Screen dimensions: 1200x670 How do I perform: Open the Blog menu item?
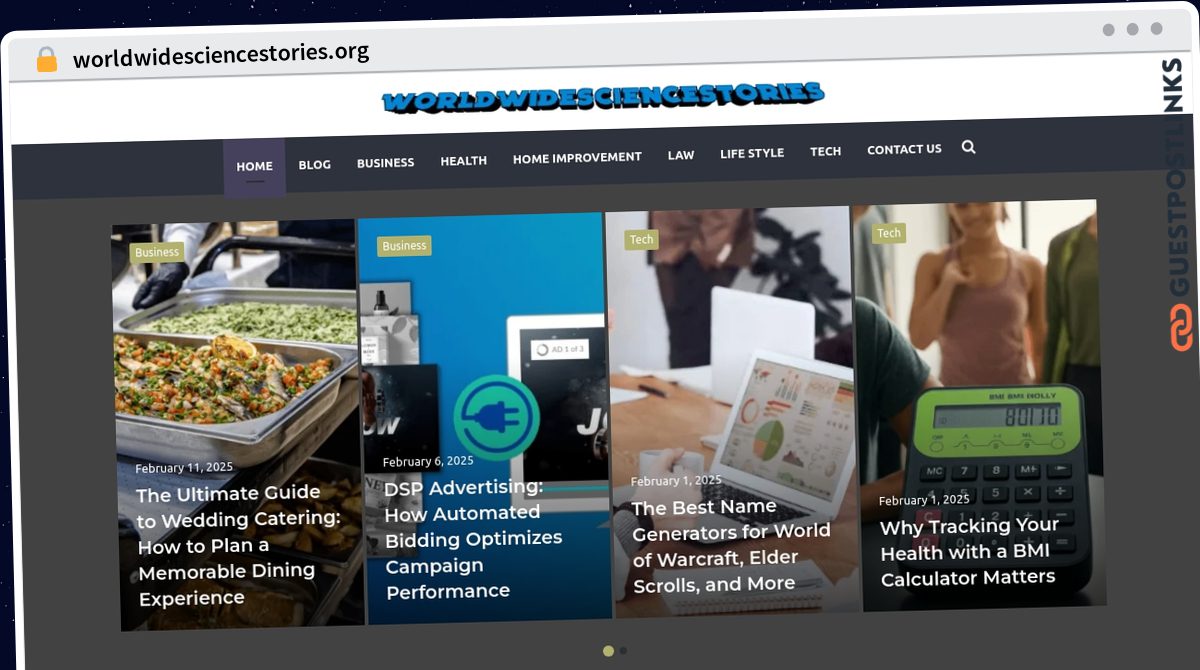point(314,165)
